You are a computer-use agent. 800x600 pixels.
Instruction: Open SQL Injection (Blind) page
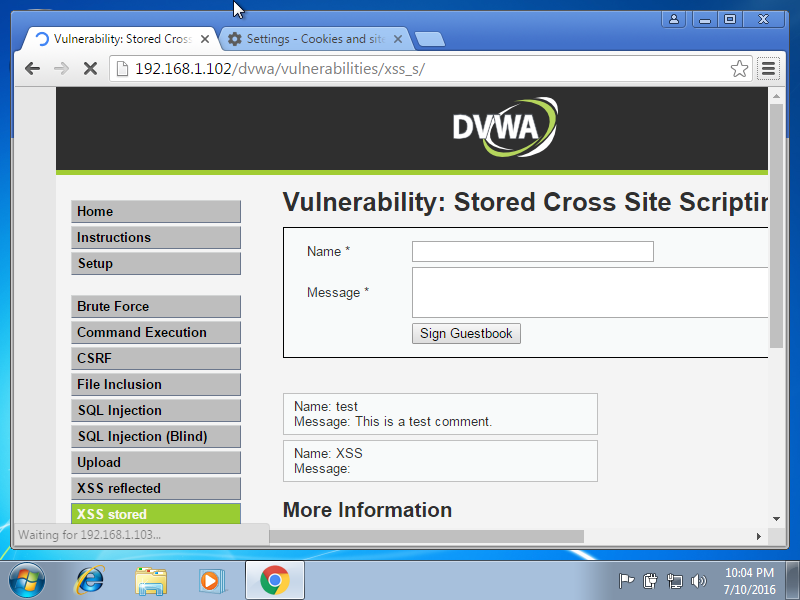point(156,436)
